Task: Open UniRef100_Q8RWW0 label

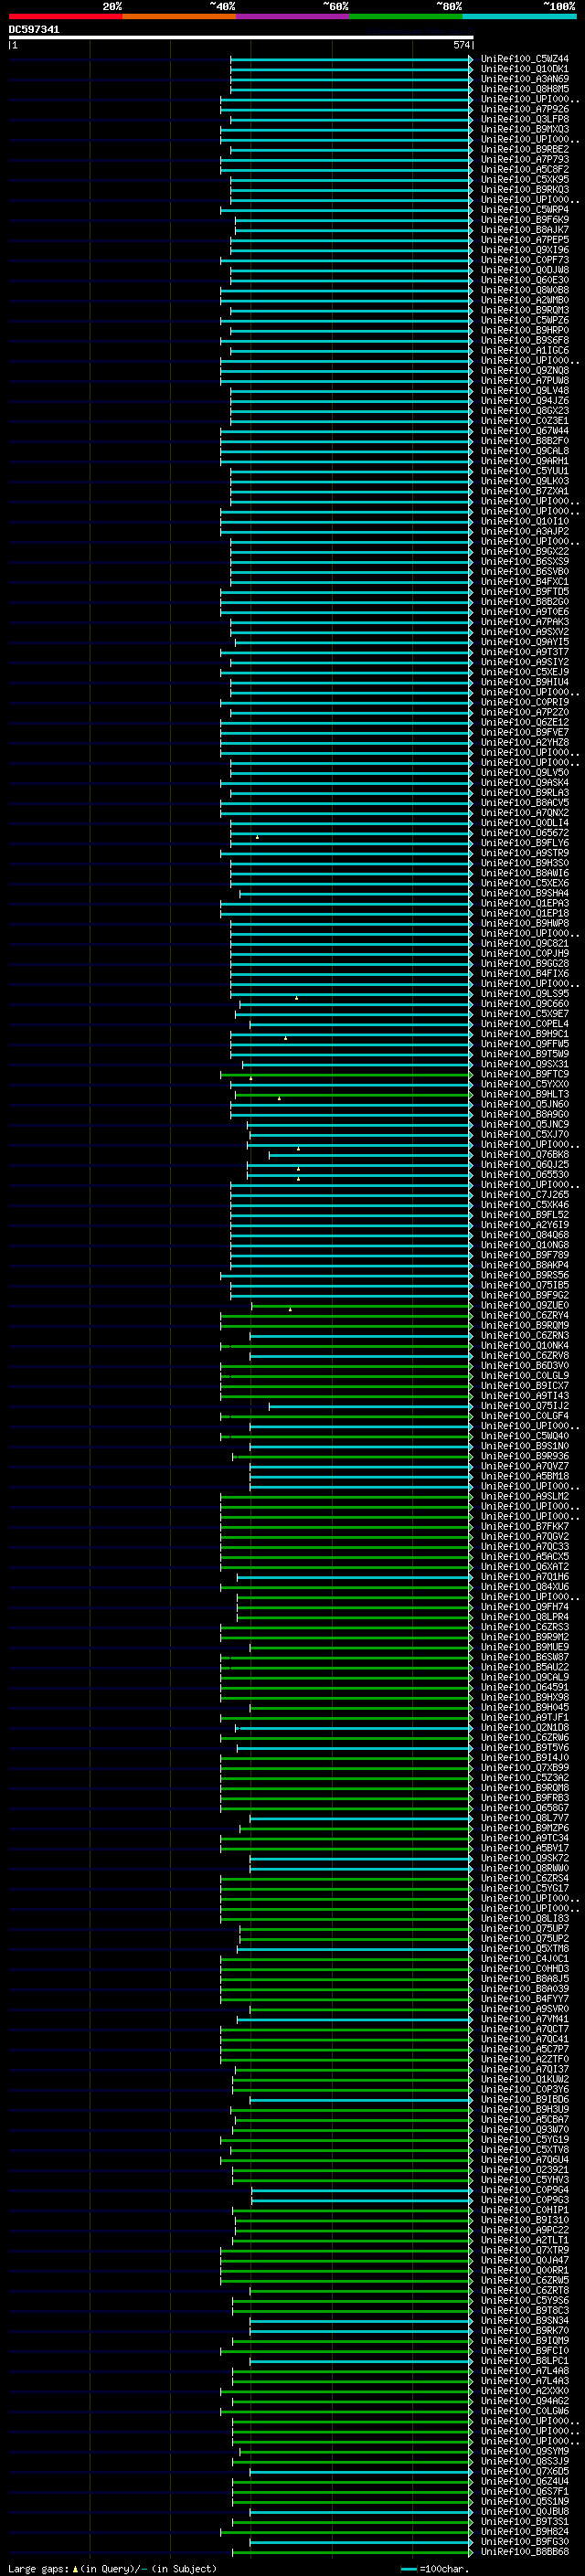Action: click(x=524, y=1868)
